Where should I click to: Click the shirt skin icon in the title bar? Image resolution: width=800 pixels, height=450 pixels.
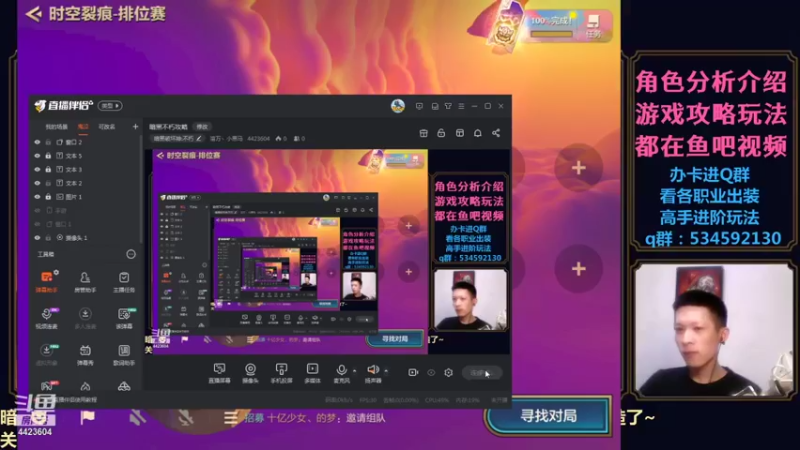point(448,106)
